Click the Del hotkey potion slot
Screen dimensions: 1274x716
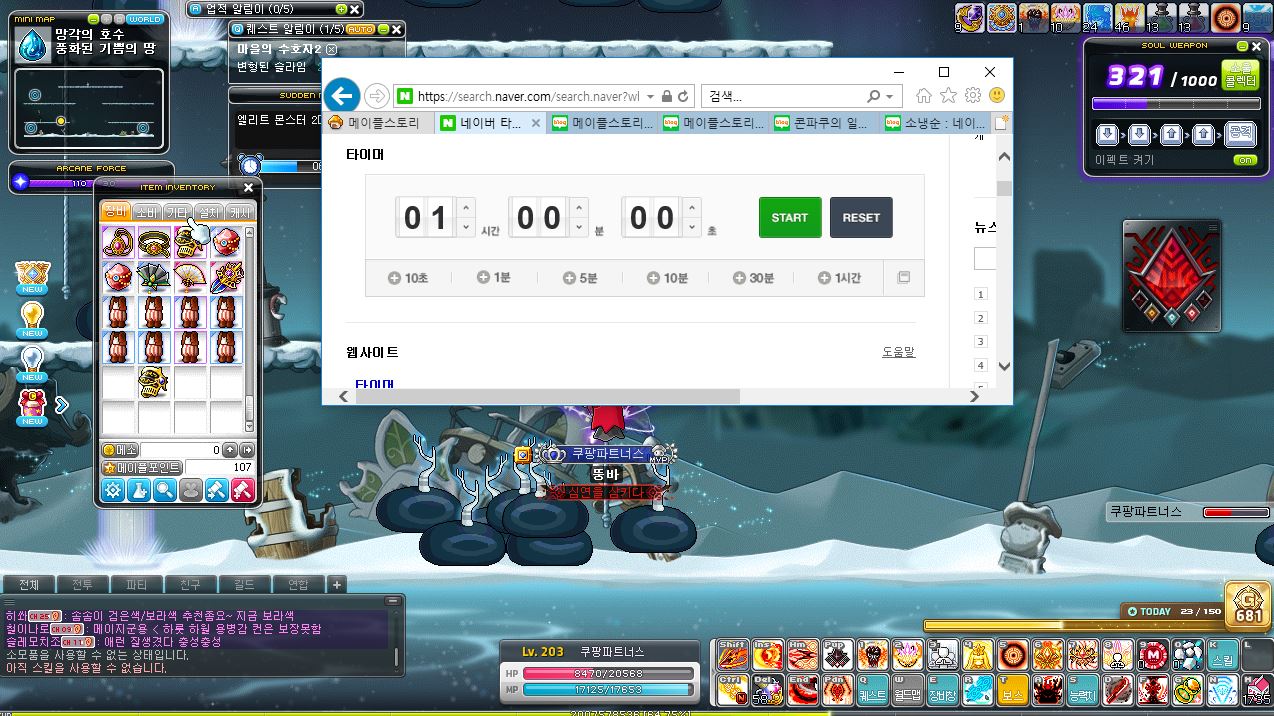coord(768,689)
